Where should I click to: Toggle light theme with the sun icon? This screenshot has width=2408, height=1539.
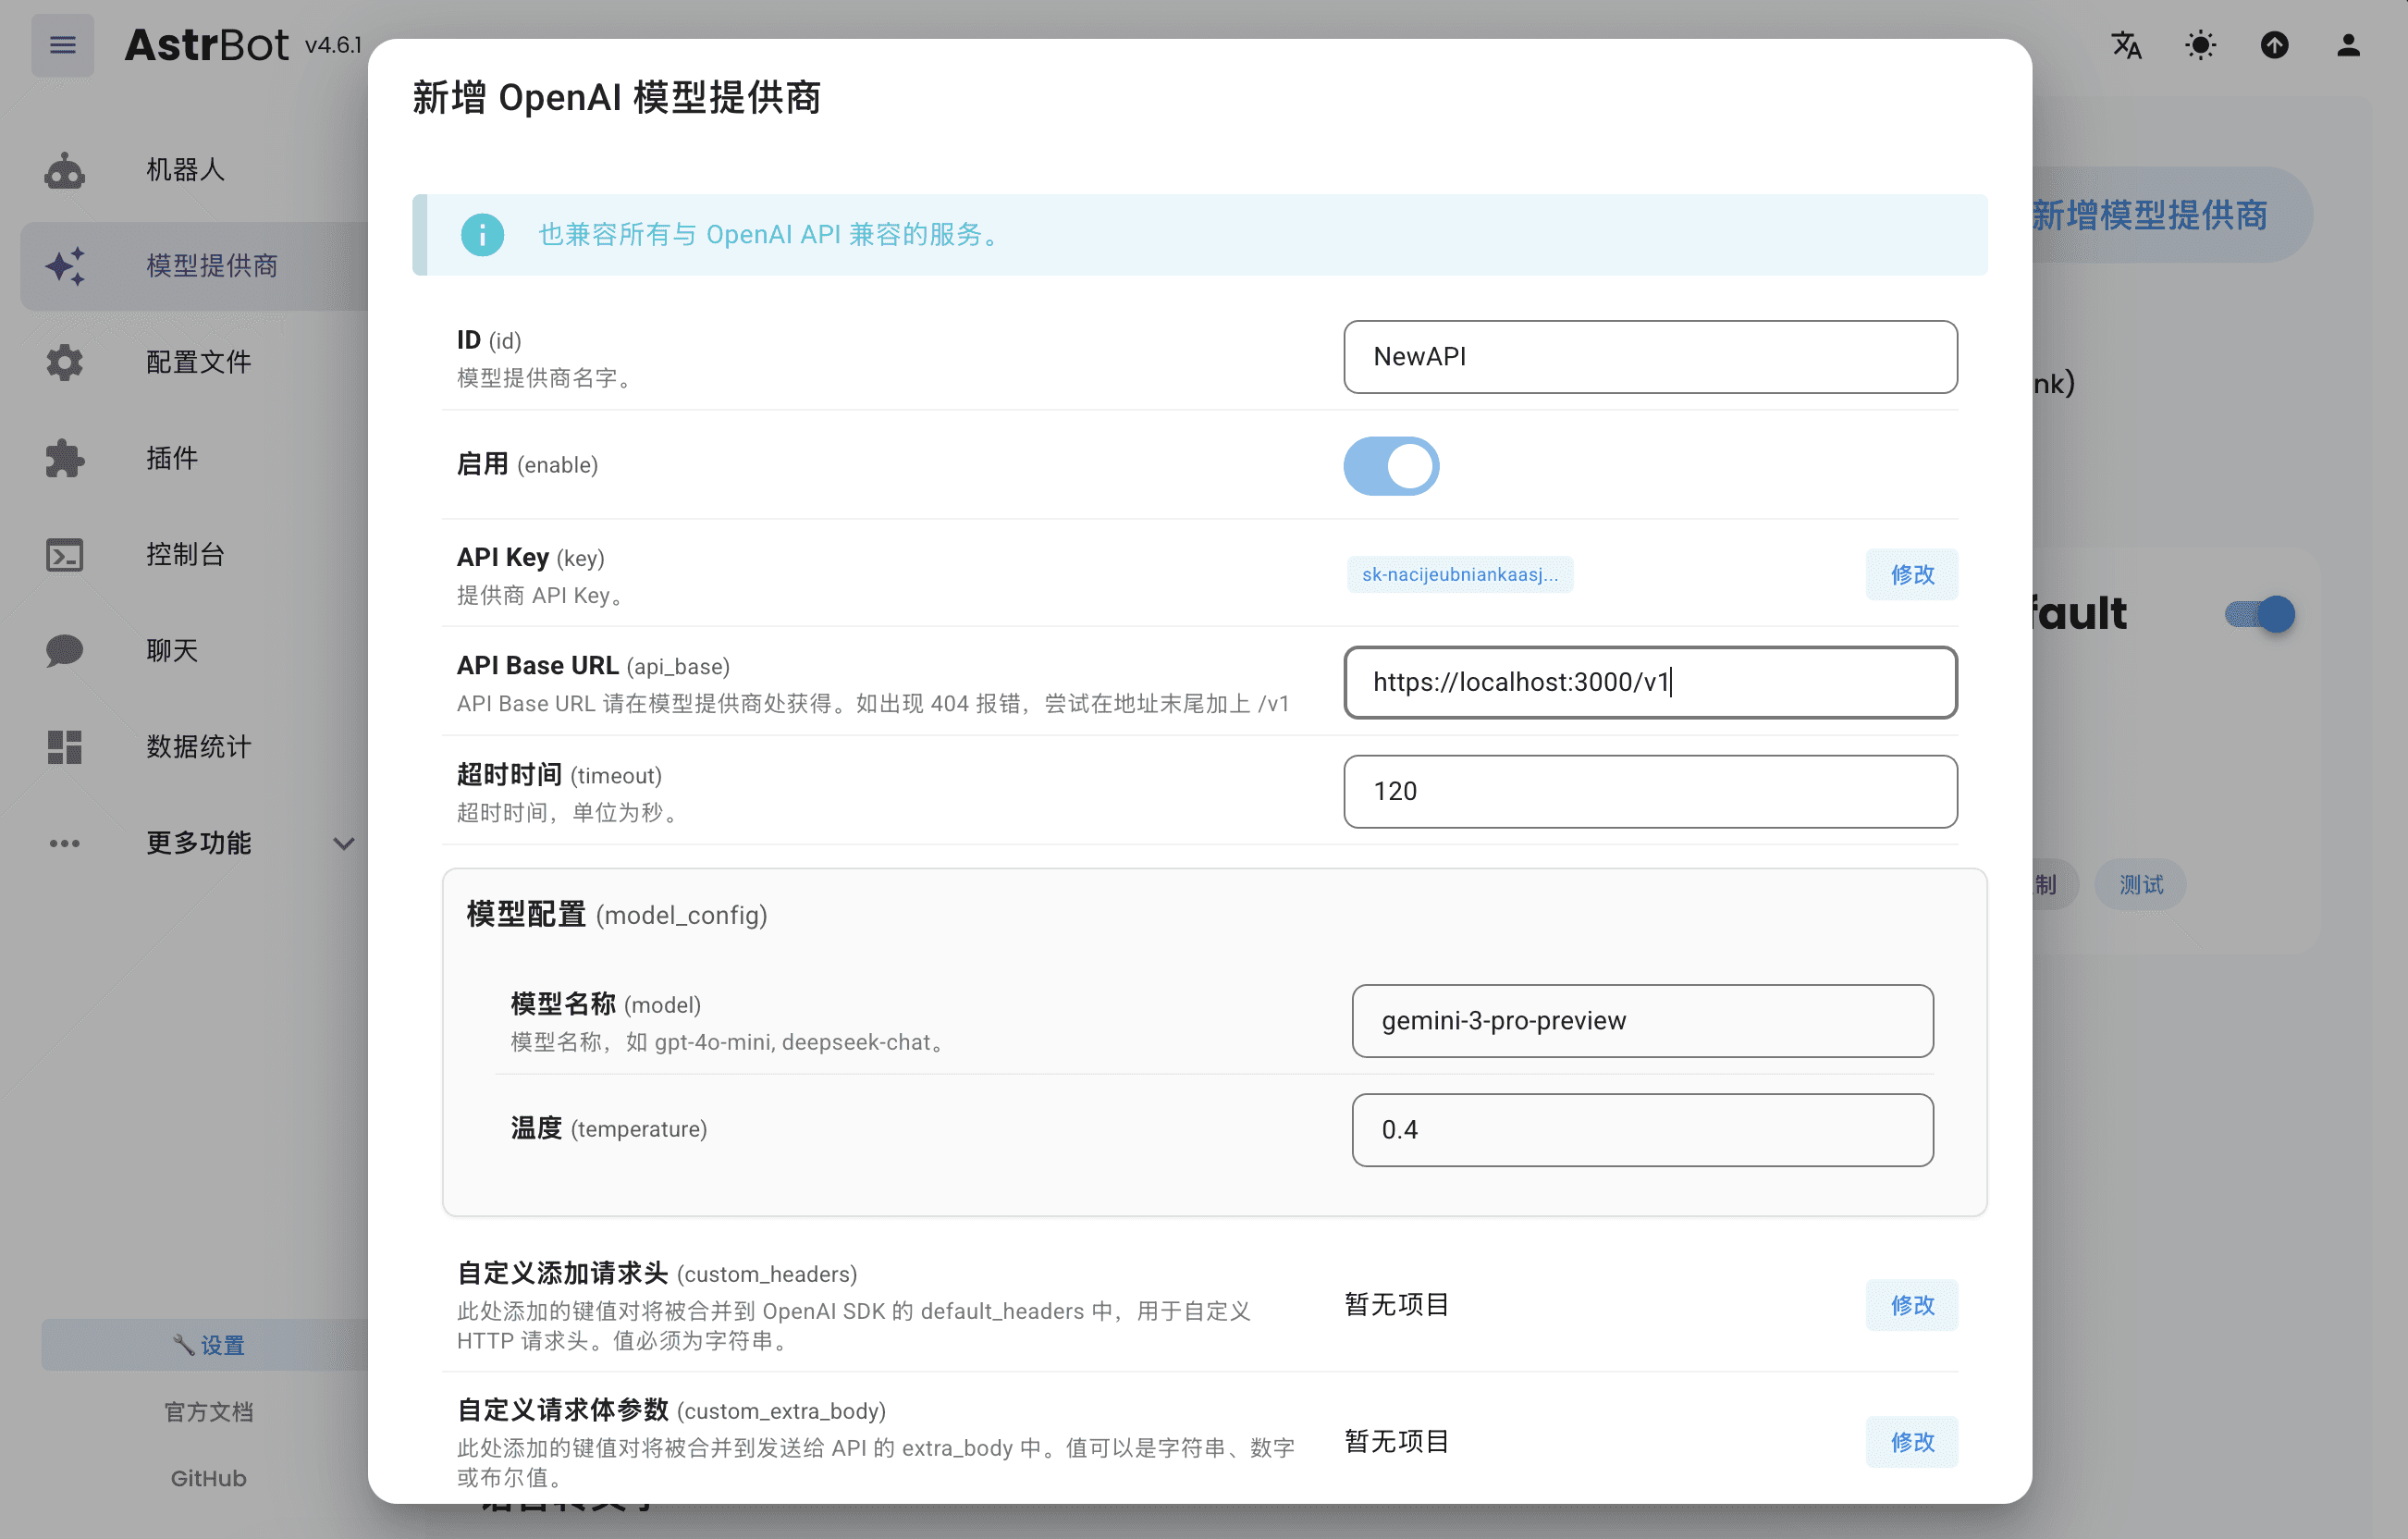(2200, 45)
